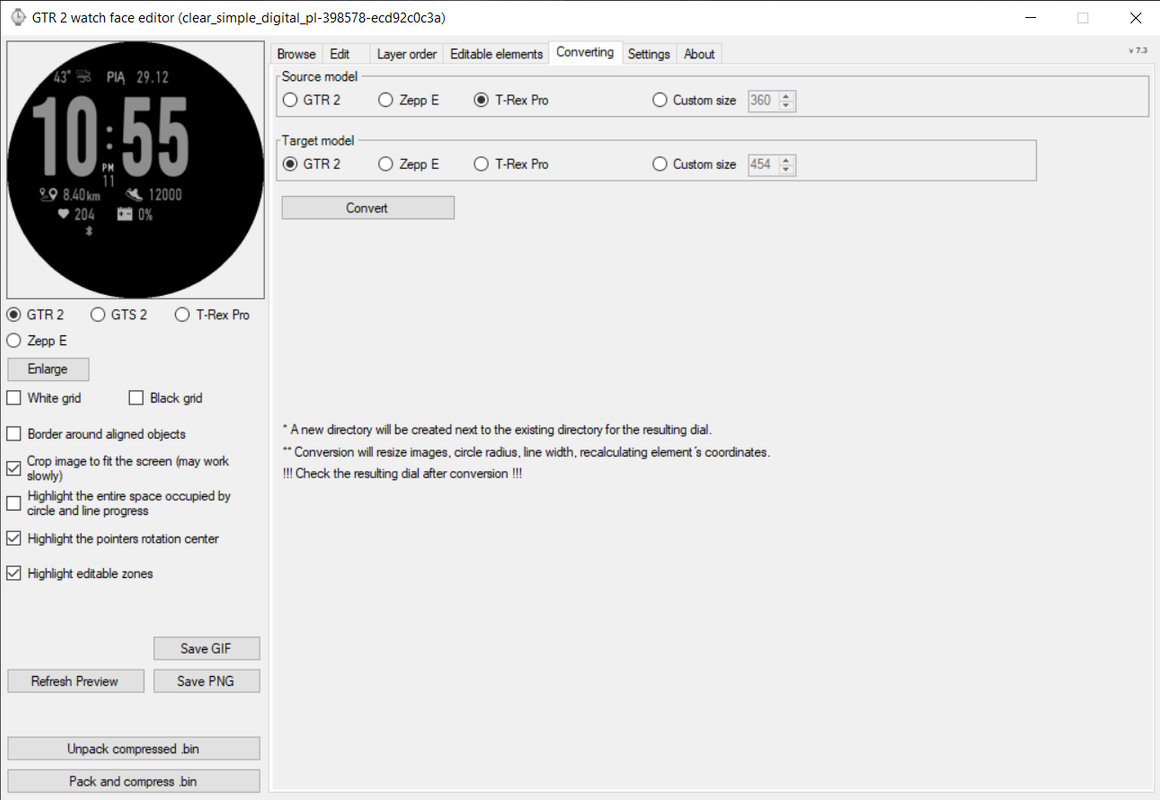Increase the target custom size value

(787, 160)
